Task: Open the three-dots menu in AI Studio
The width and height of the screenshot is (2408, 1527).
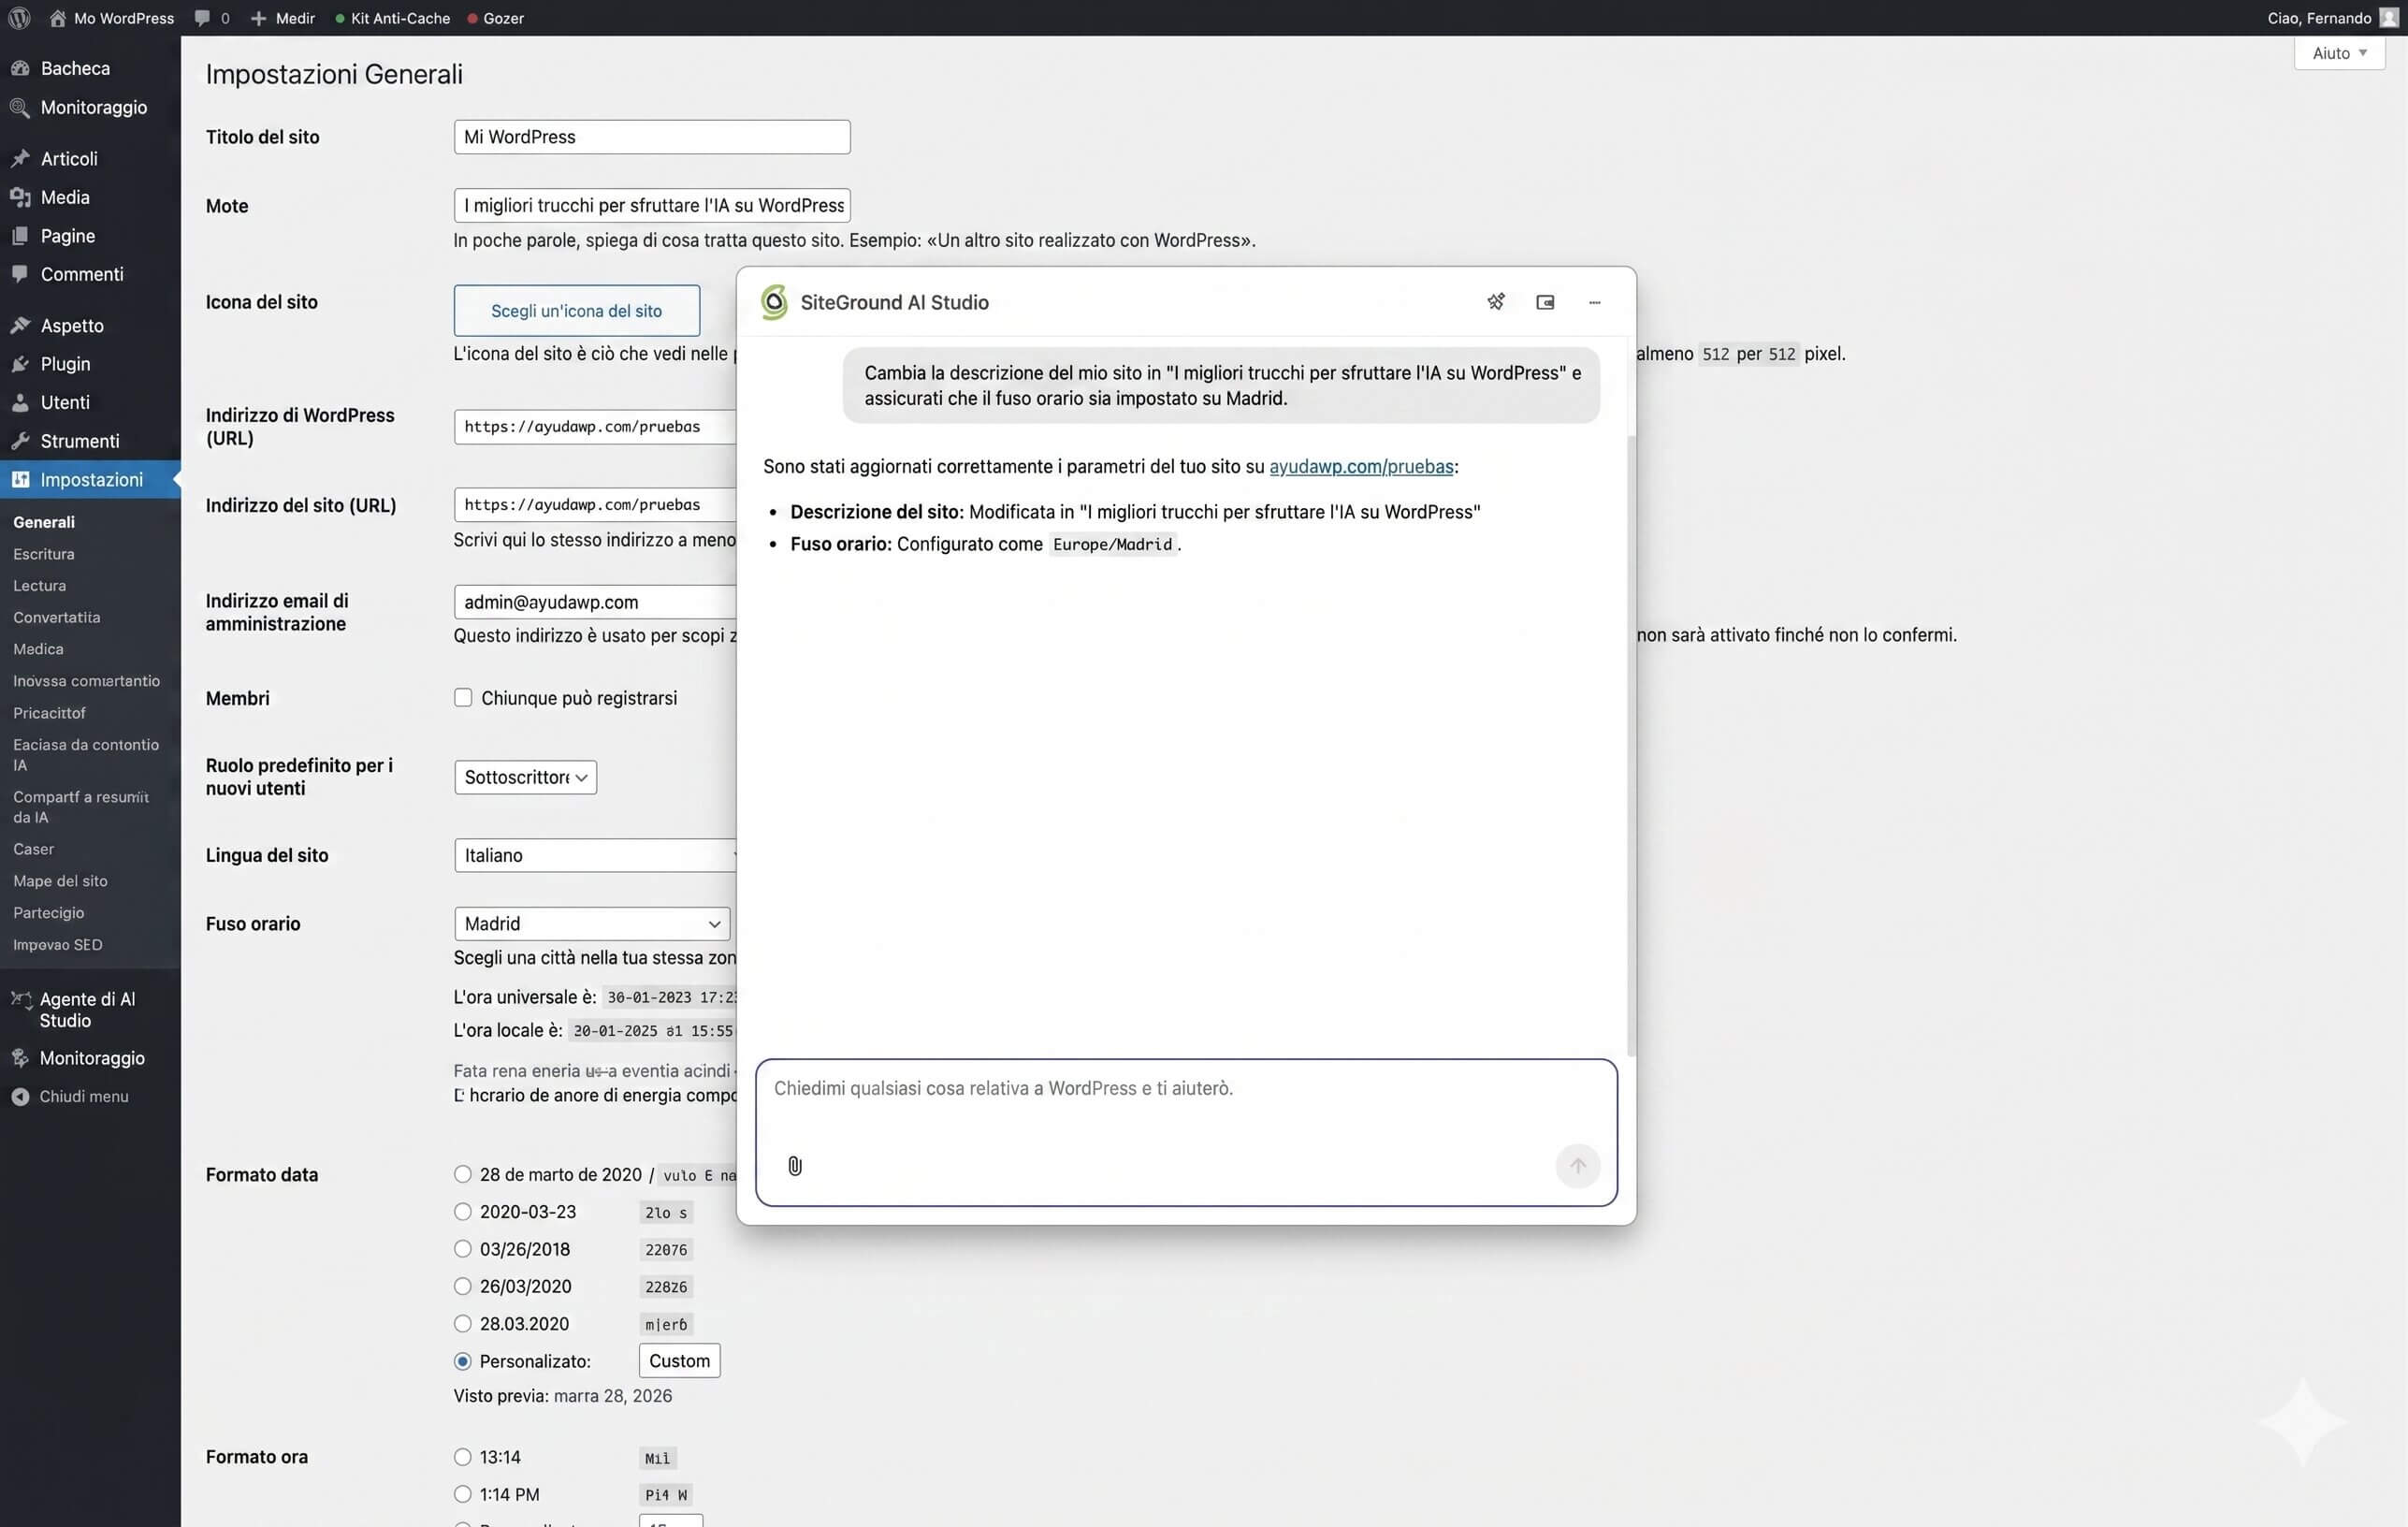Action: click(x=1594, y=302)
